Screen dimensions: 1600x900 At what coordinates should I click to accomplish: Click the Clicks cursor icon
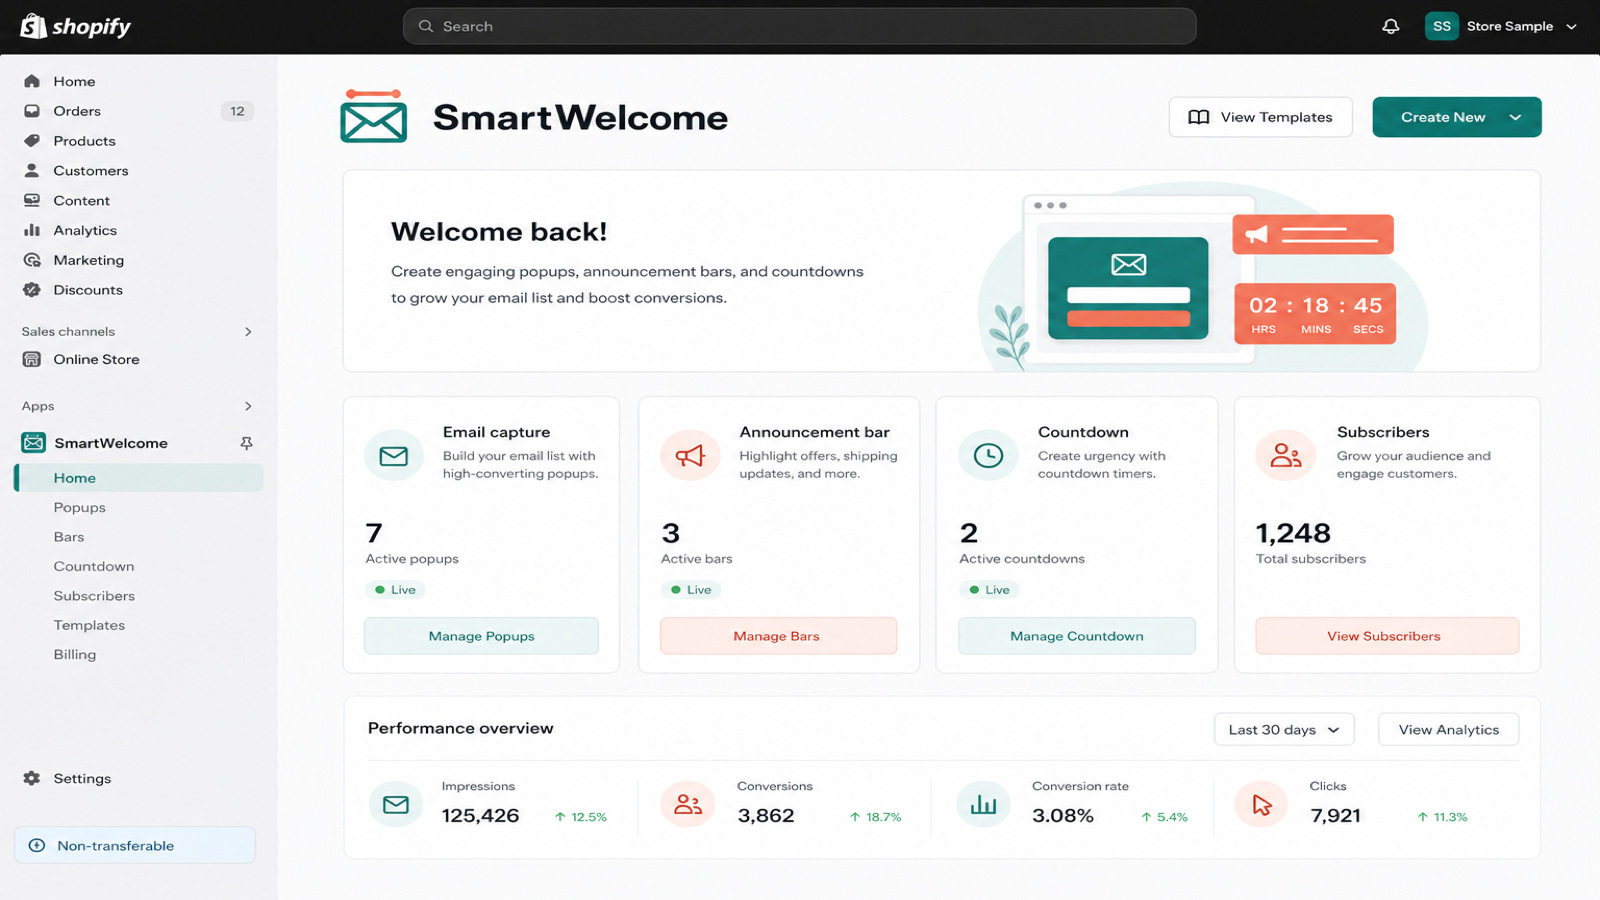(x=1262, y=804)
